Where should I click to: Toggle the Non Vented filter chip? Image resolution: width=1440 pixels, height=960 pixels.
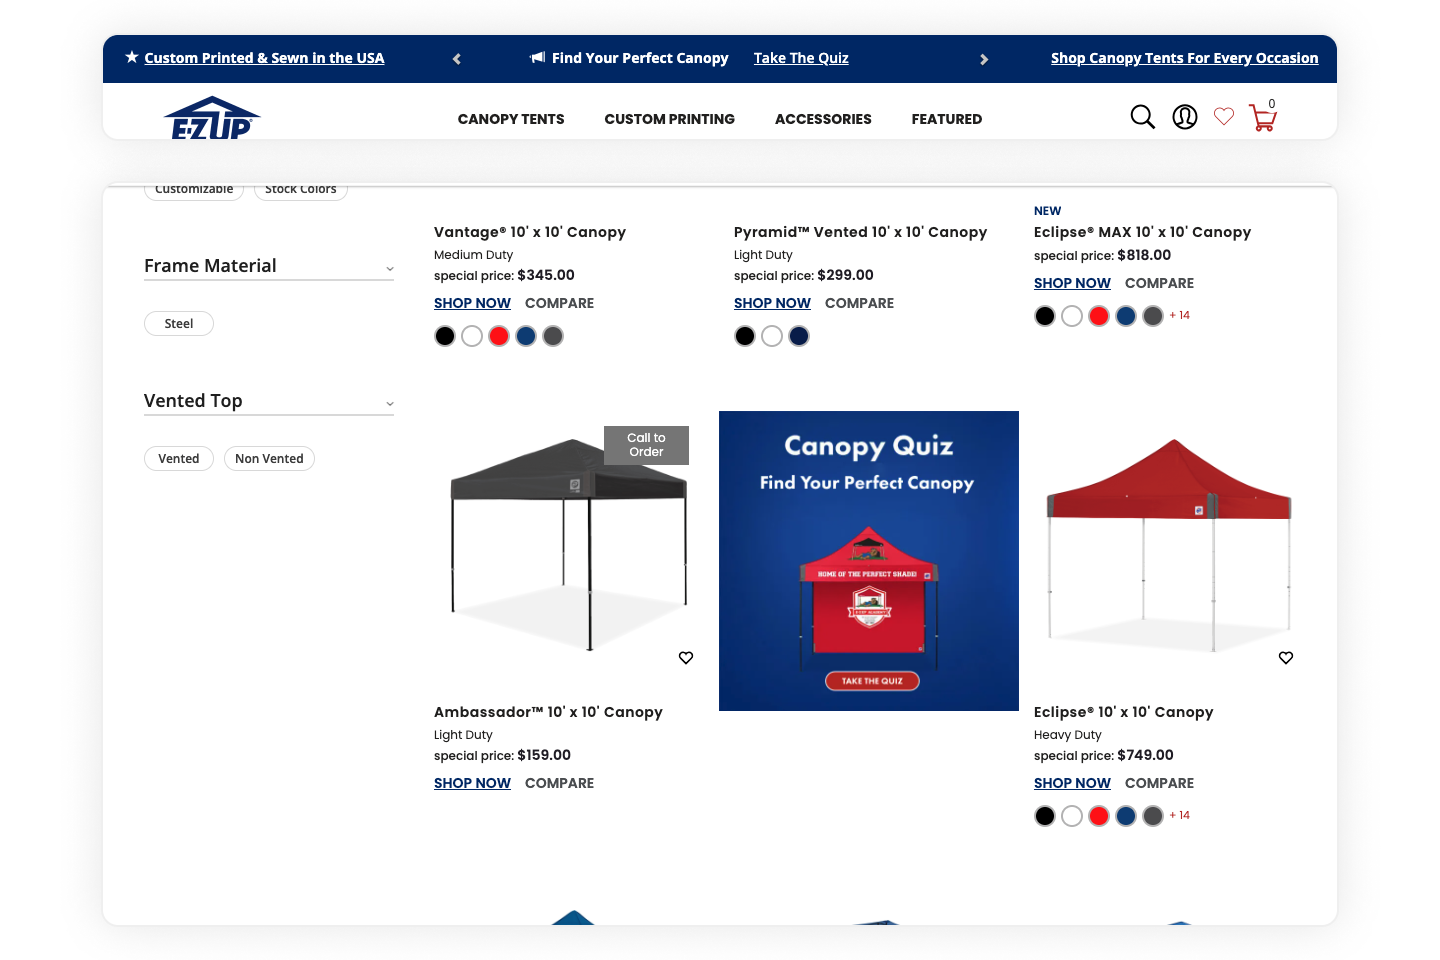pyautogui.click(x=269, y=459)
